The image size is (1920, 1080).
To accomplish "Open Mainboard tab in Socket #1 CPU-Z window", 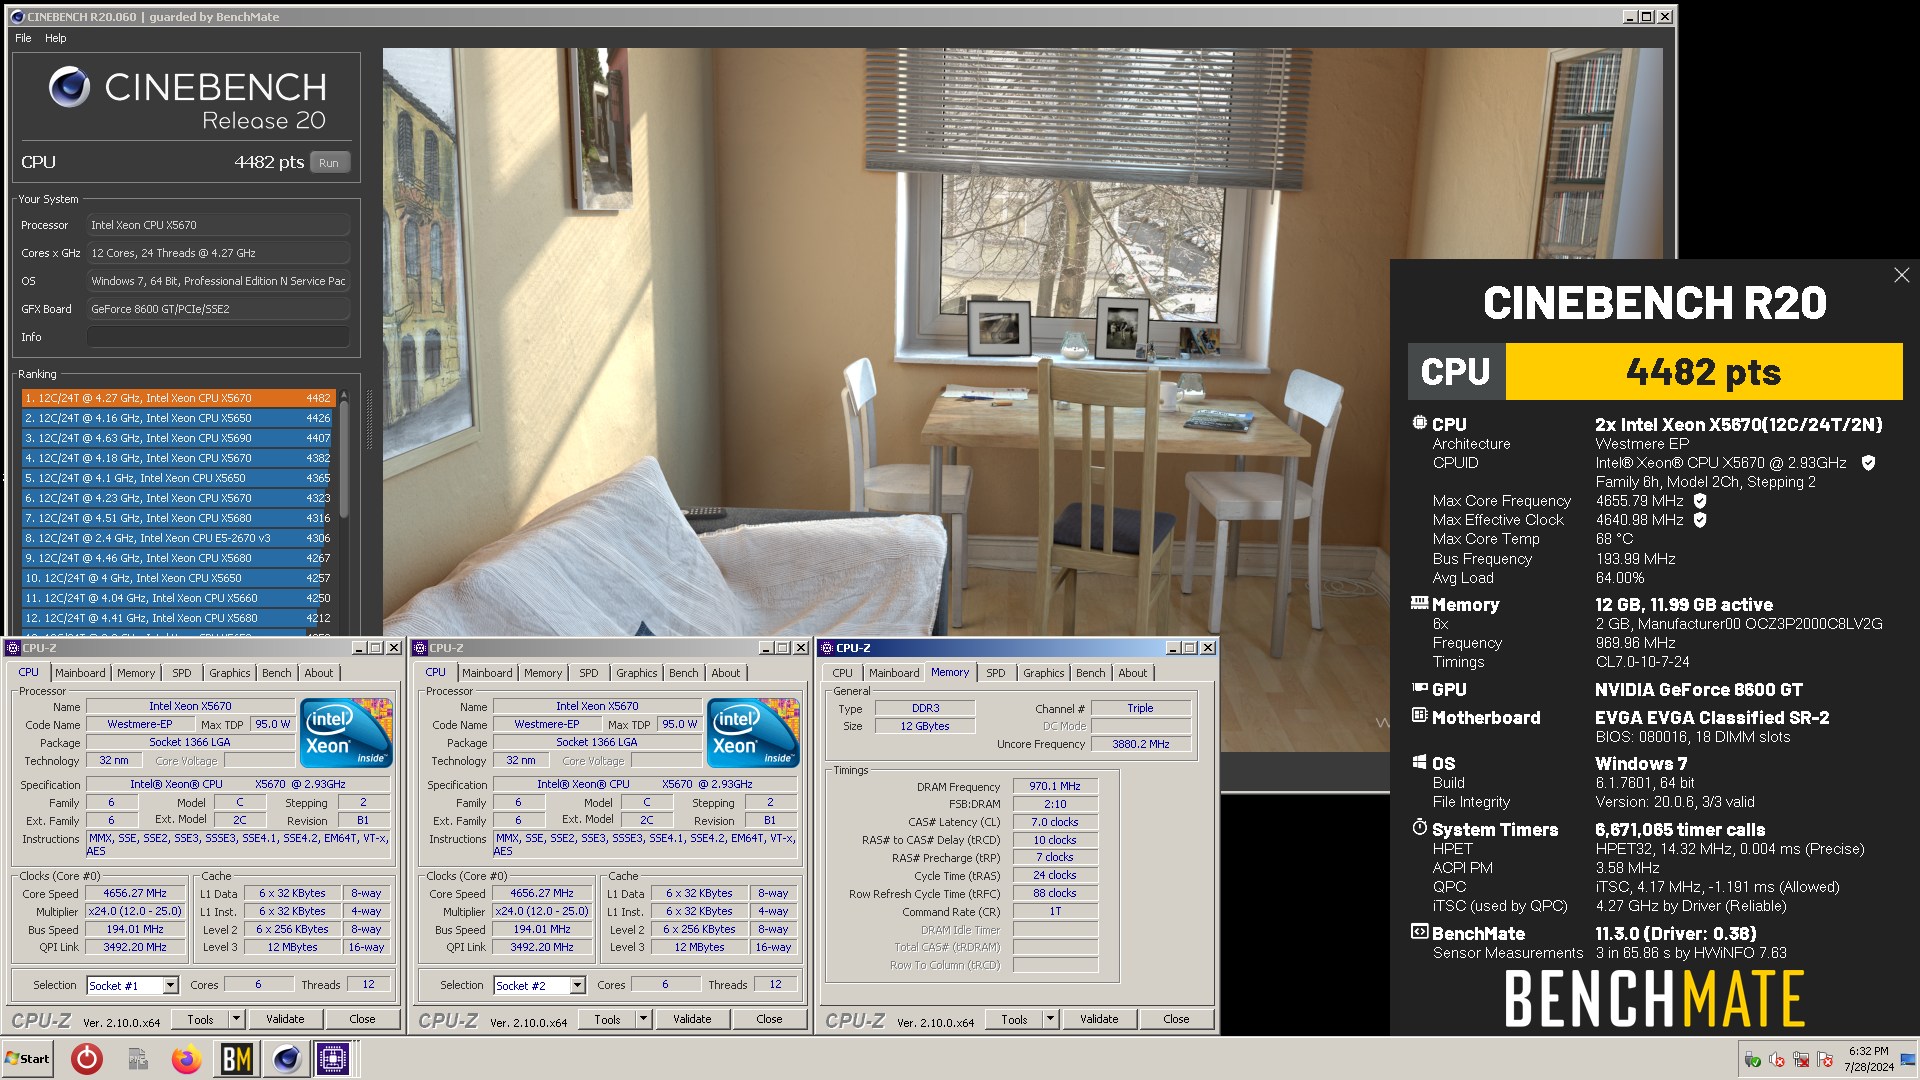I will coord(80,673).
